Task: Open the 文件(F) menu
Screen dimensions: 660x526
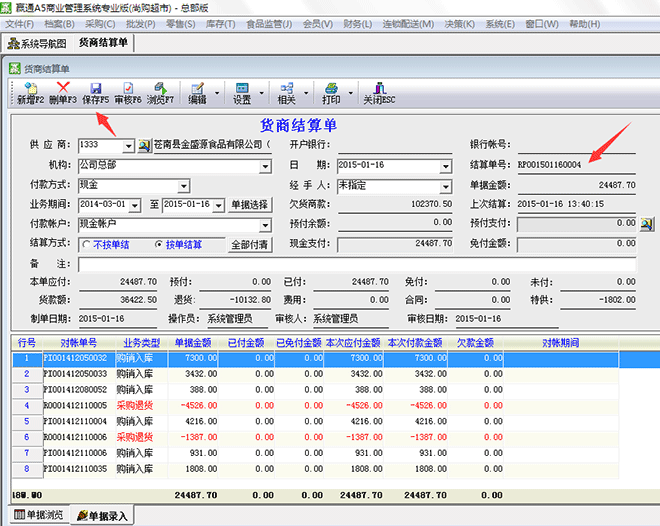Action: 19,24
